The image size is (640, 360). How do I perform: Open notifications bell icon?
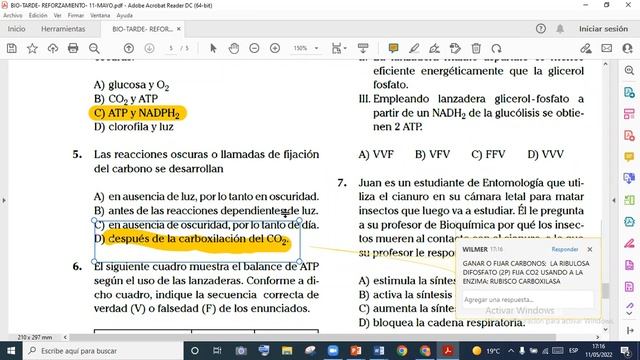(x=560, y=29)
